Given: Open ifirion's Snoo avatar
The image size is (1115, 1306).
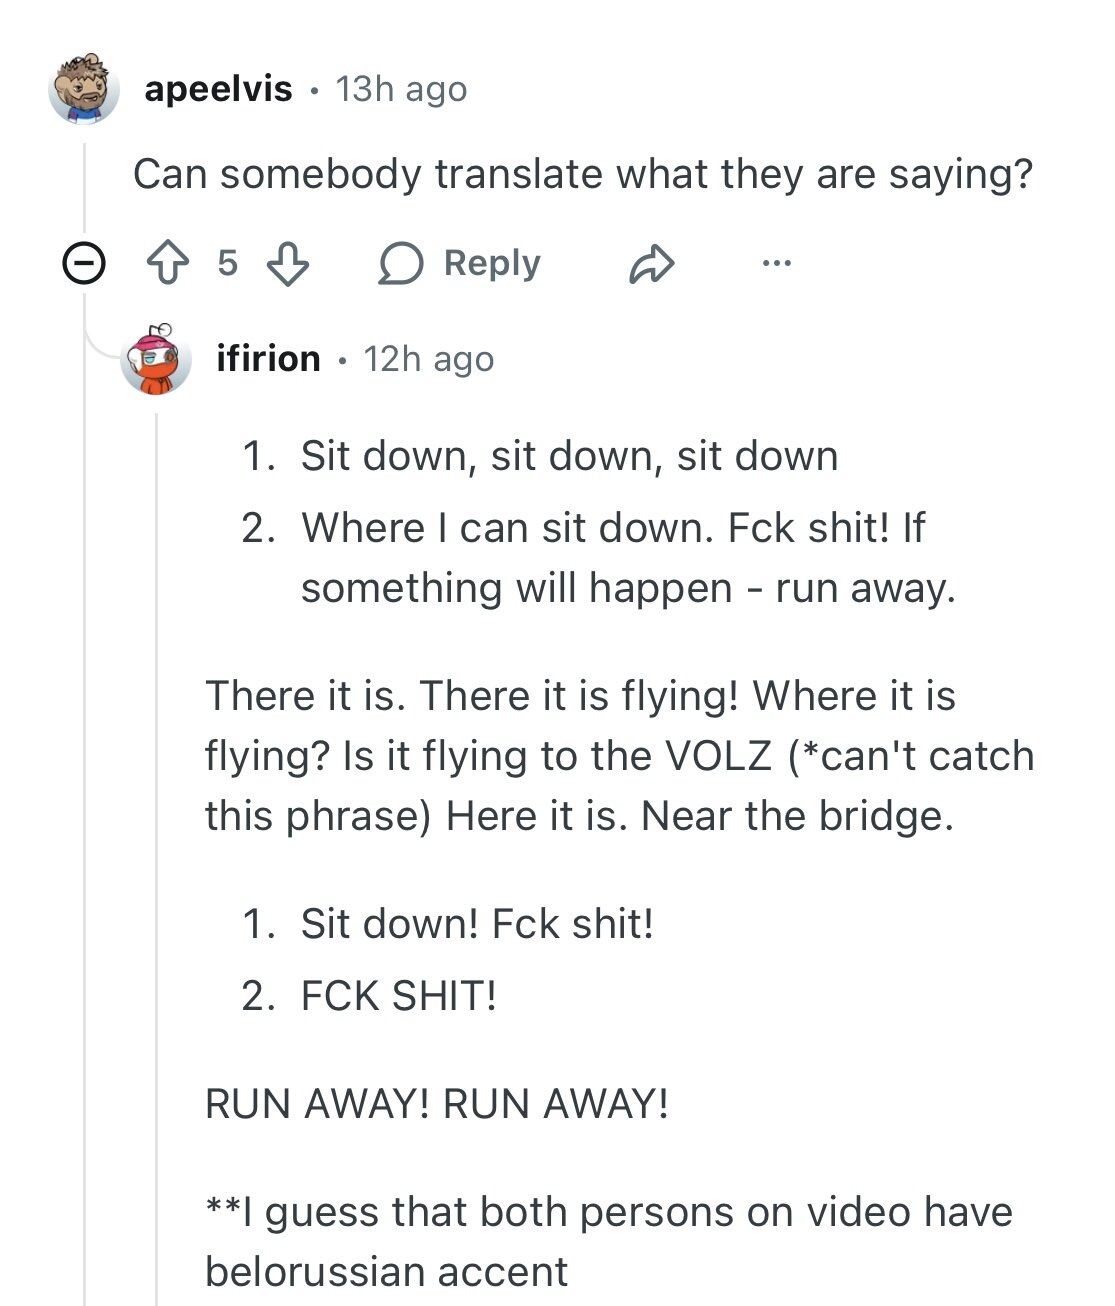Looking at the screenshot, I should [156, 359].
